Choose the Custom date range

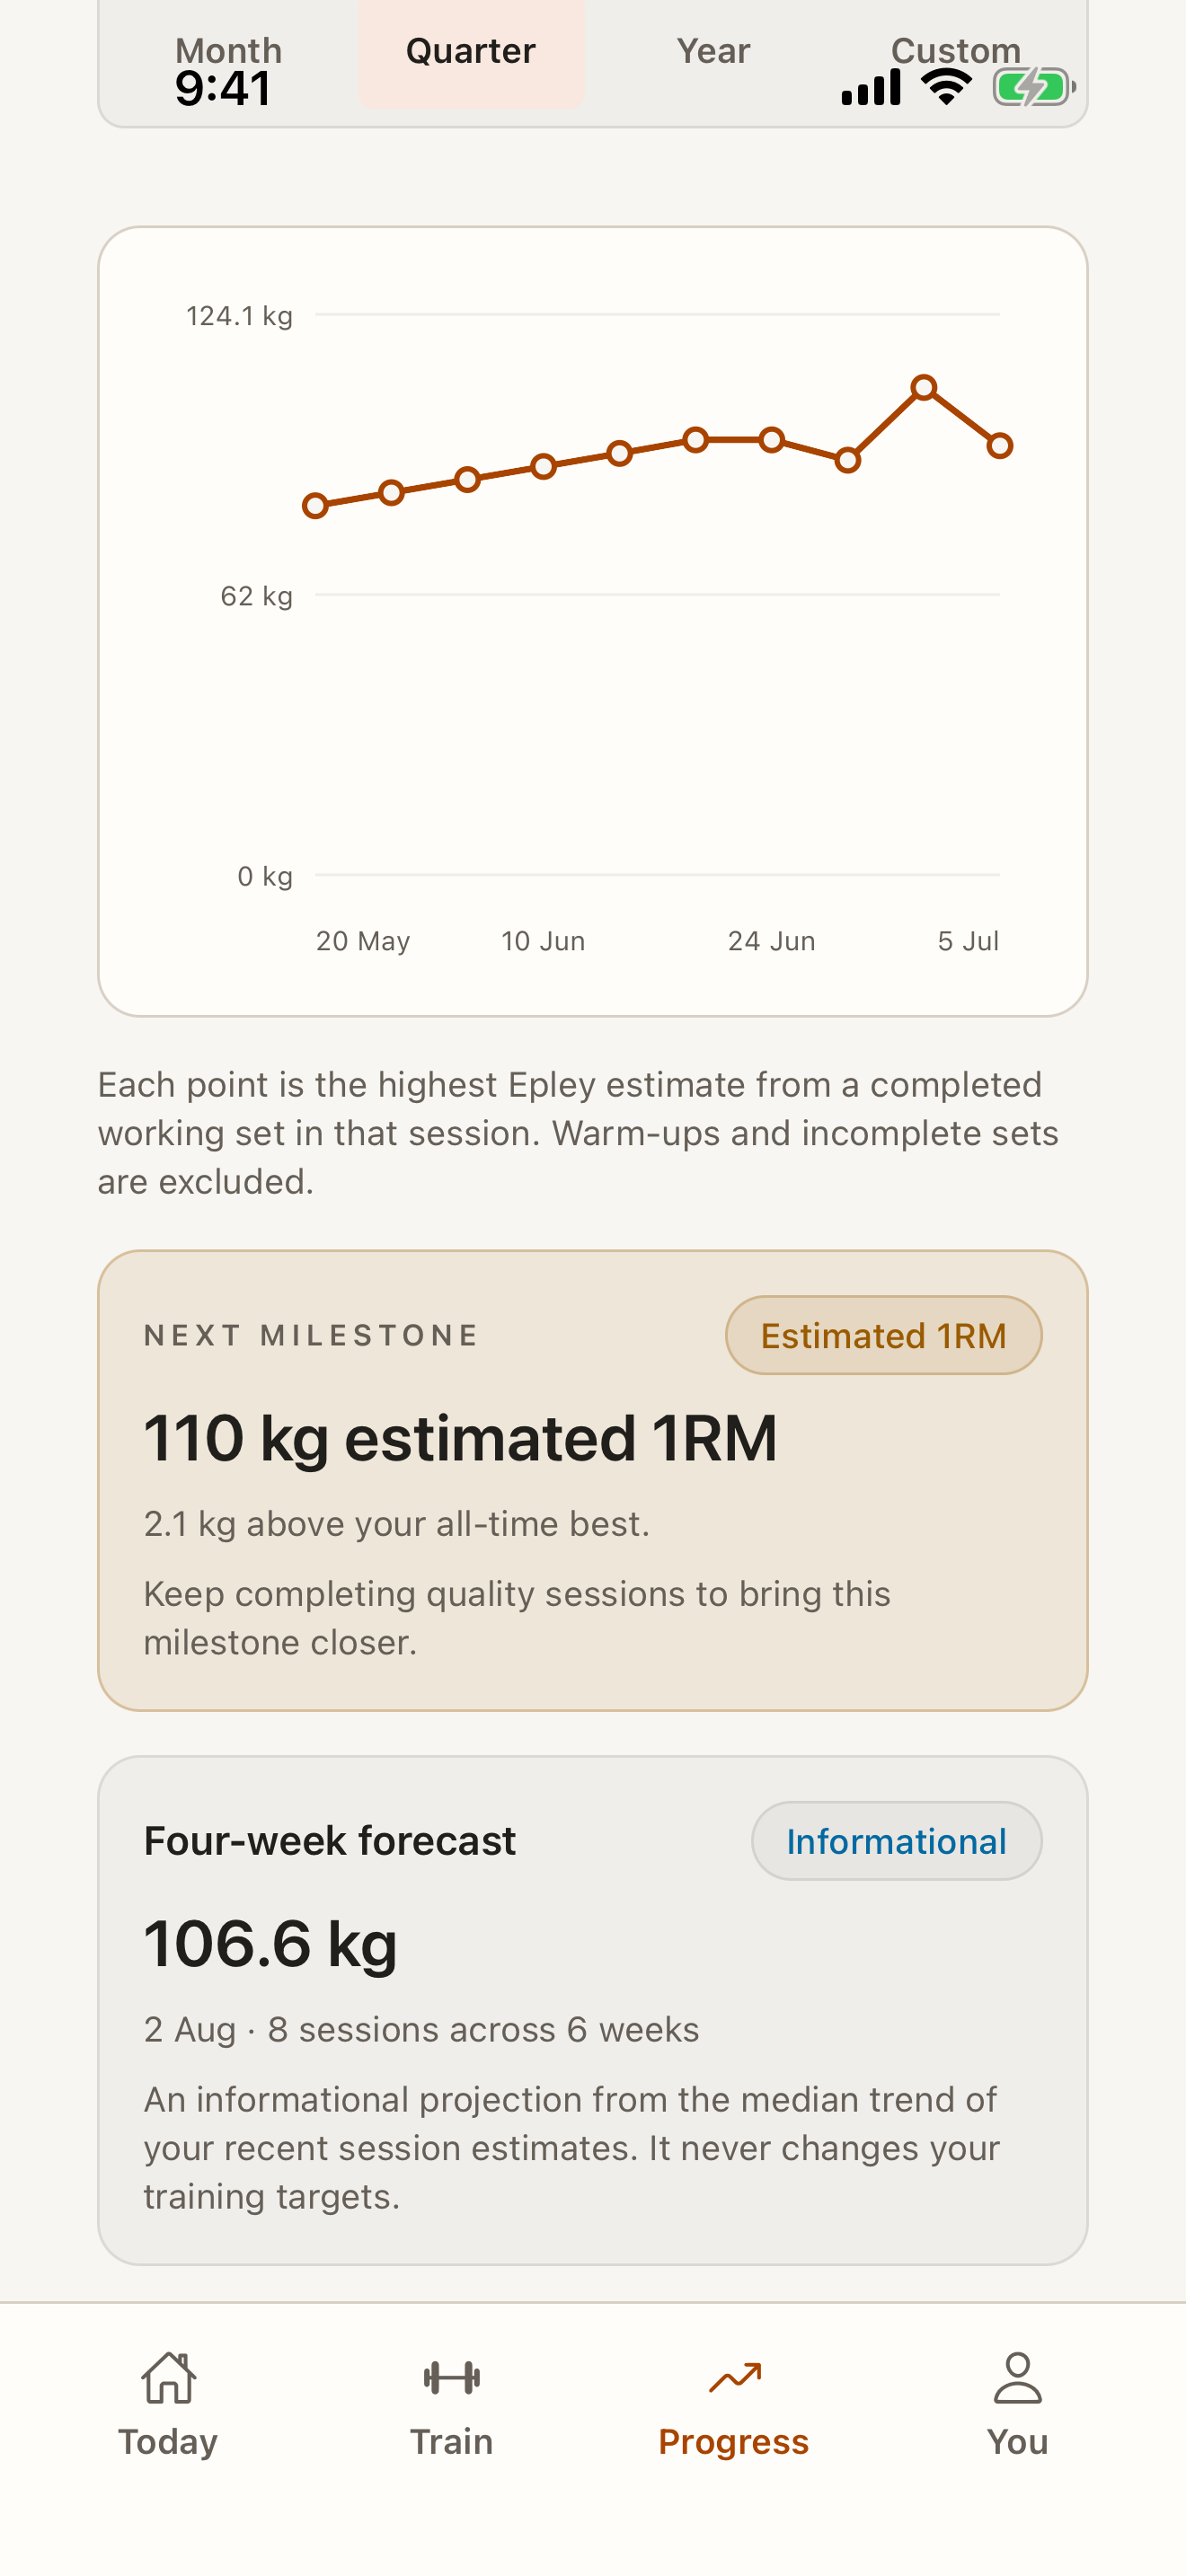pos(956,51)
